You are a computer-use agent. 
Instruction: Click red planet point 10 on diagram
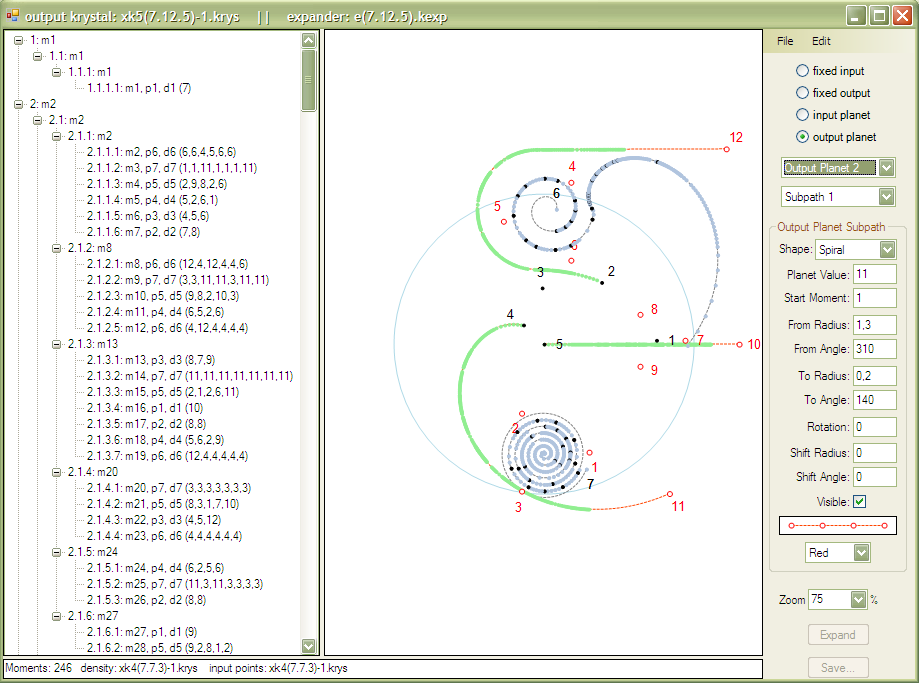point(739,345)
